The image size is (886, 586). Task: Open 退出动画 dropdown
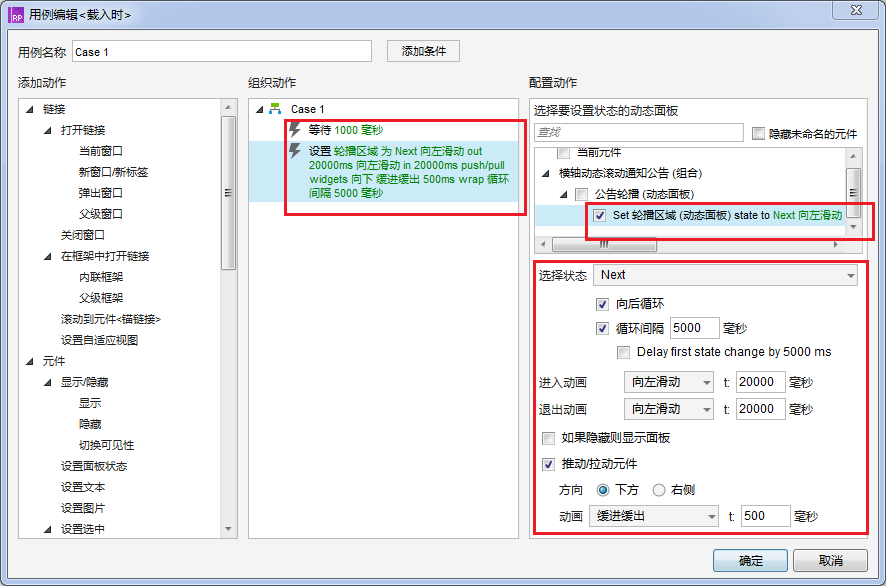(x=669, y=409)
